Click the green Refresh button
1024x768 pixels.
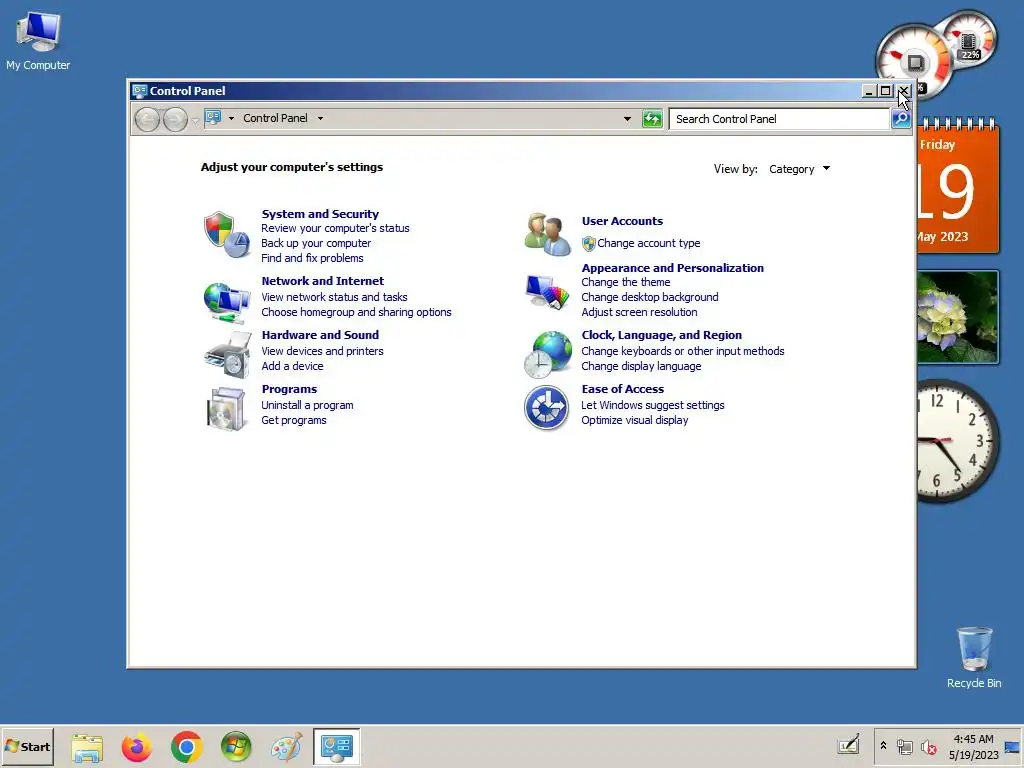click(652, 119)
